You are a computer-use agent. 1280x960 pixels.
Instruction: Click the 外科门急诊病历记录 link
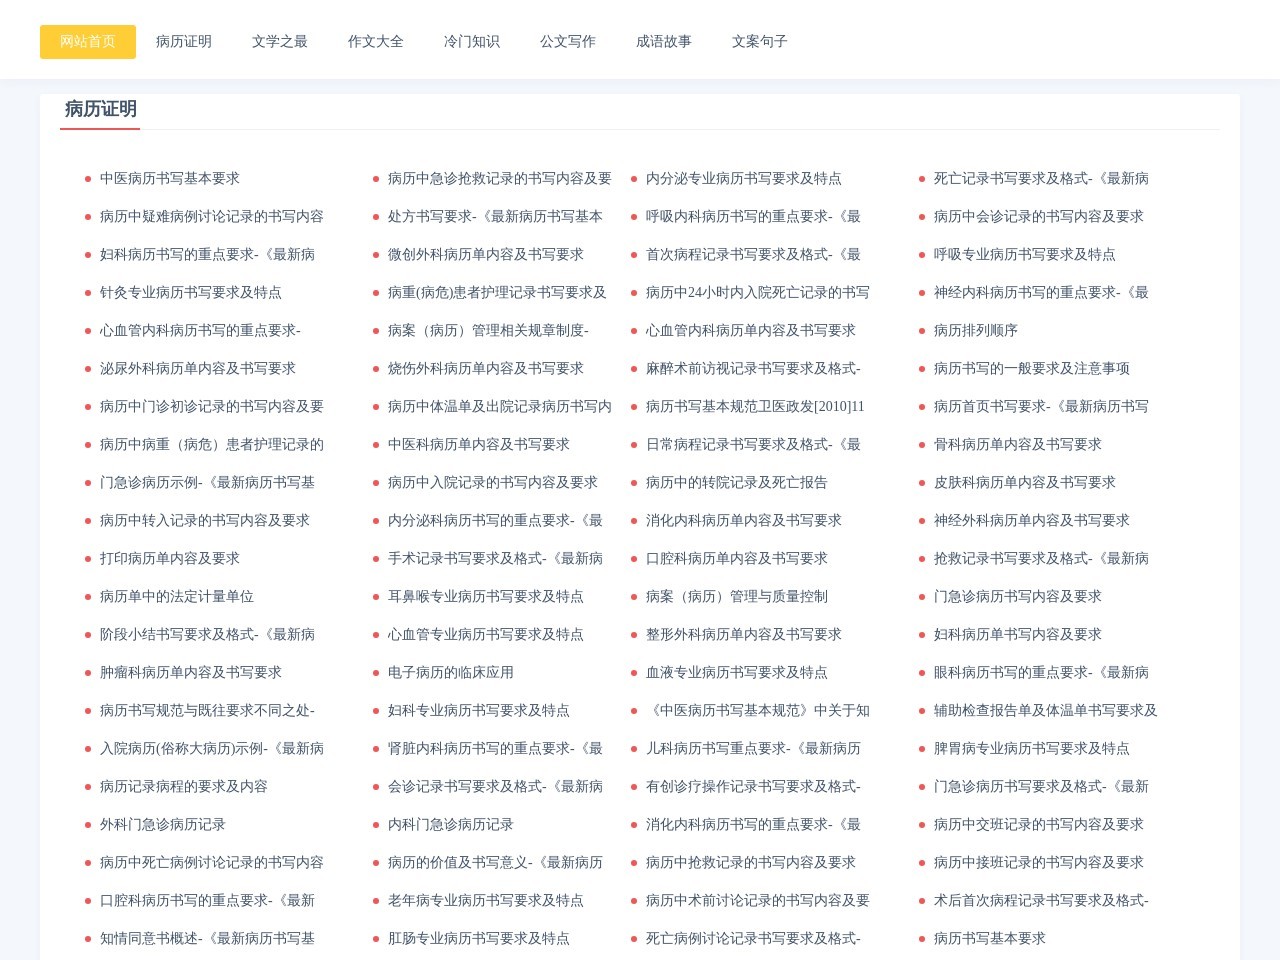pyautogui.click(x=163, y=825)
